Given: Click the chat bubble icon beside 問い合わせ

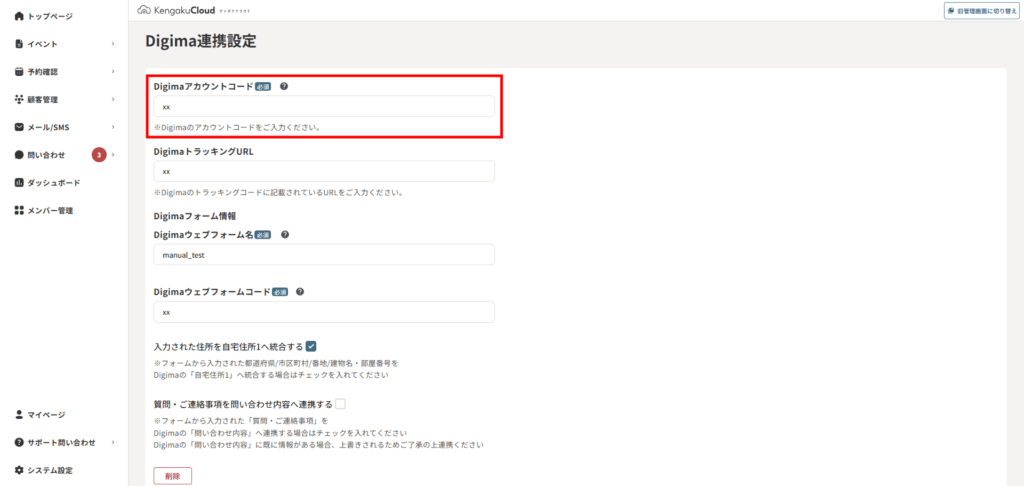Looking at the screenshot, I should [19, 155].
